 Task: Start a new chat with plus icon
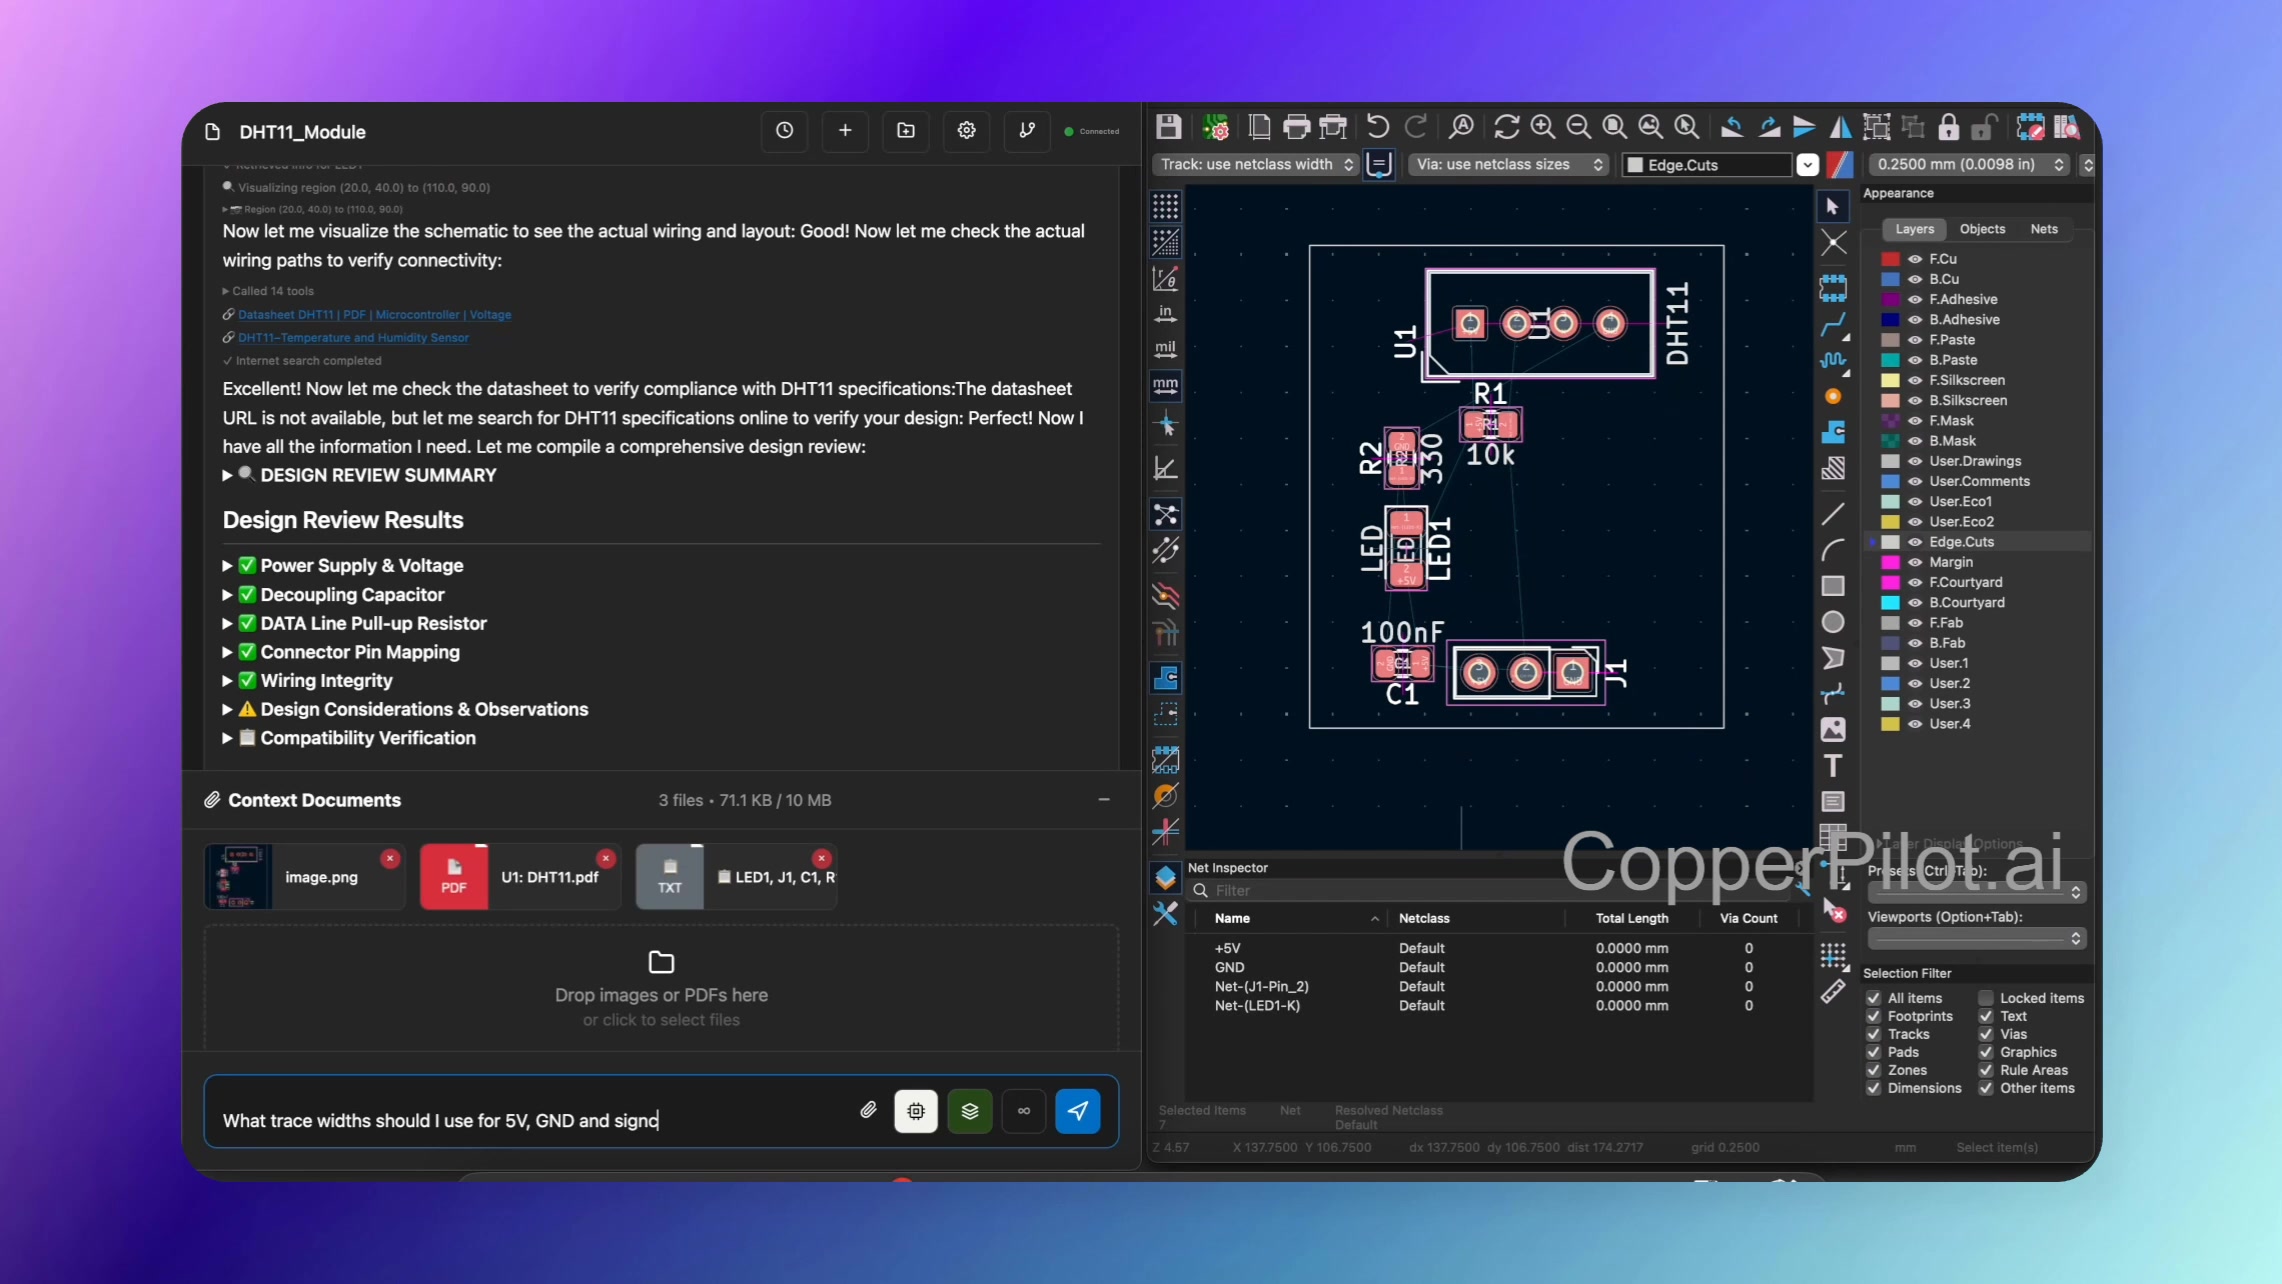coord(845,131)
